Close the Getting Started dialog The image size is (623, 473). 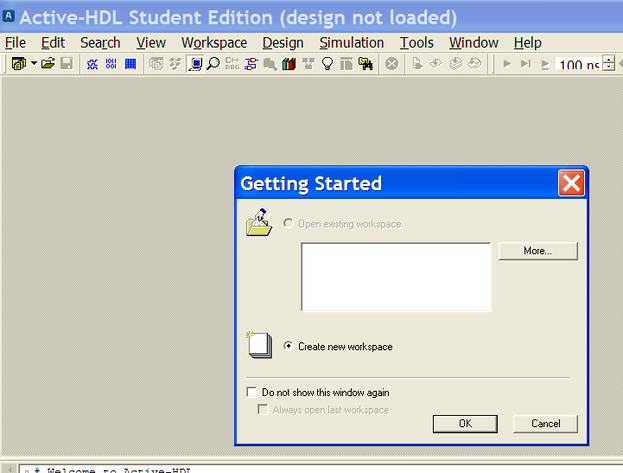(x=571, y=183)
